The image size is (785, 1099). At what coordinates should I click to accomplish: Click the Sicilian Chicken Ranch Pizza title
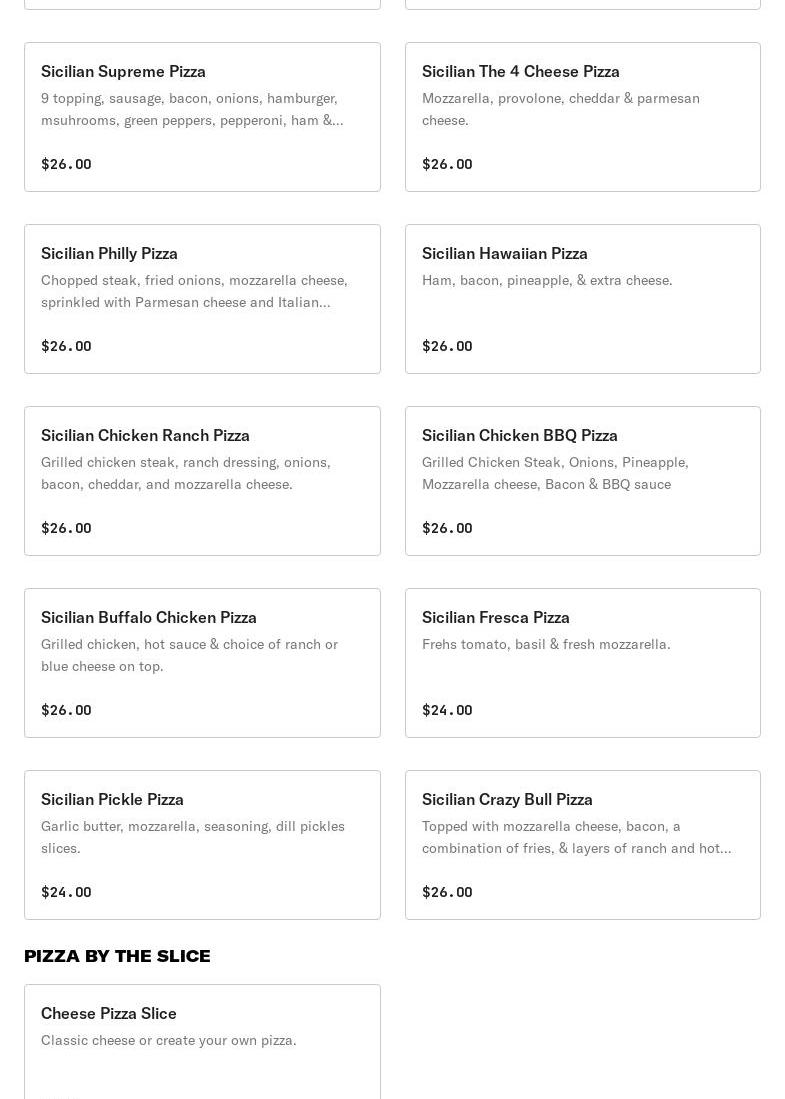(145, 435)
